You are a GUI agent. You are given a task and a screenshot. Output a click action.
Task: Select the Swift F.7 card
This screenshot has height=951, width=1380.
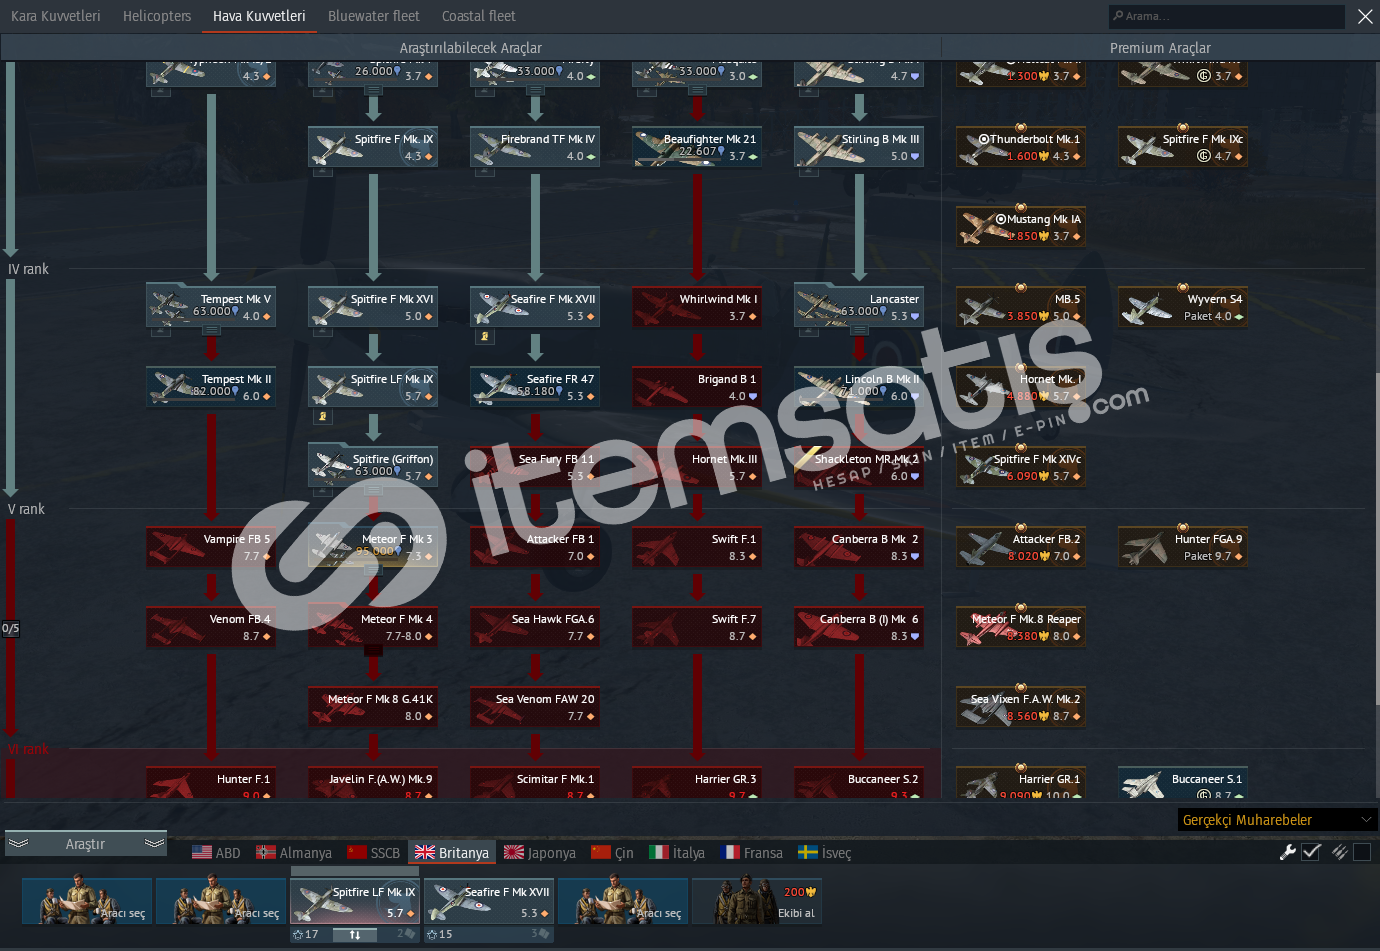[697, 627]
